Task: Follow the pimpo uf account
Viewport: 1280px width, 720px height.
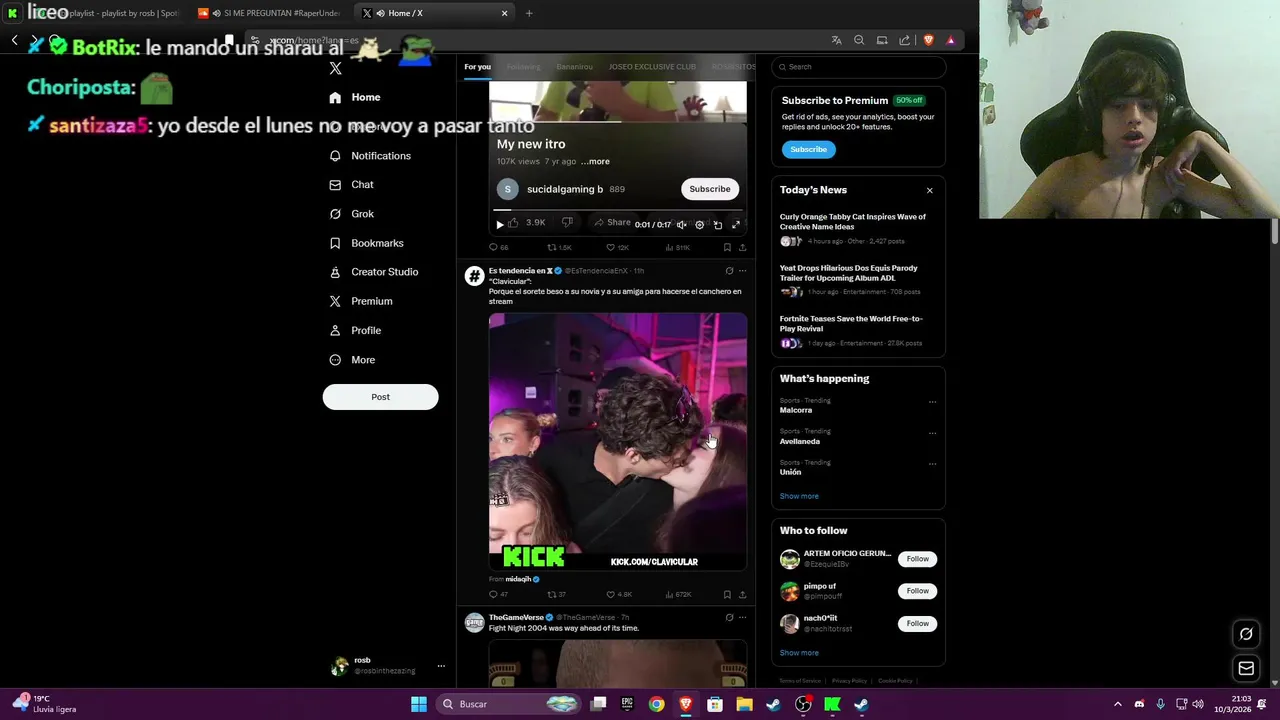Action: (917, 591)
